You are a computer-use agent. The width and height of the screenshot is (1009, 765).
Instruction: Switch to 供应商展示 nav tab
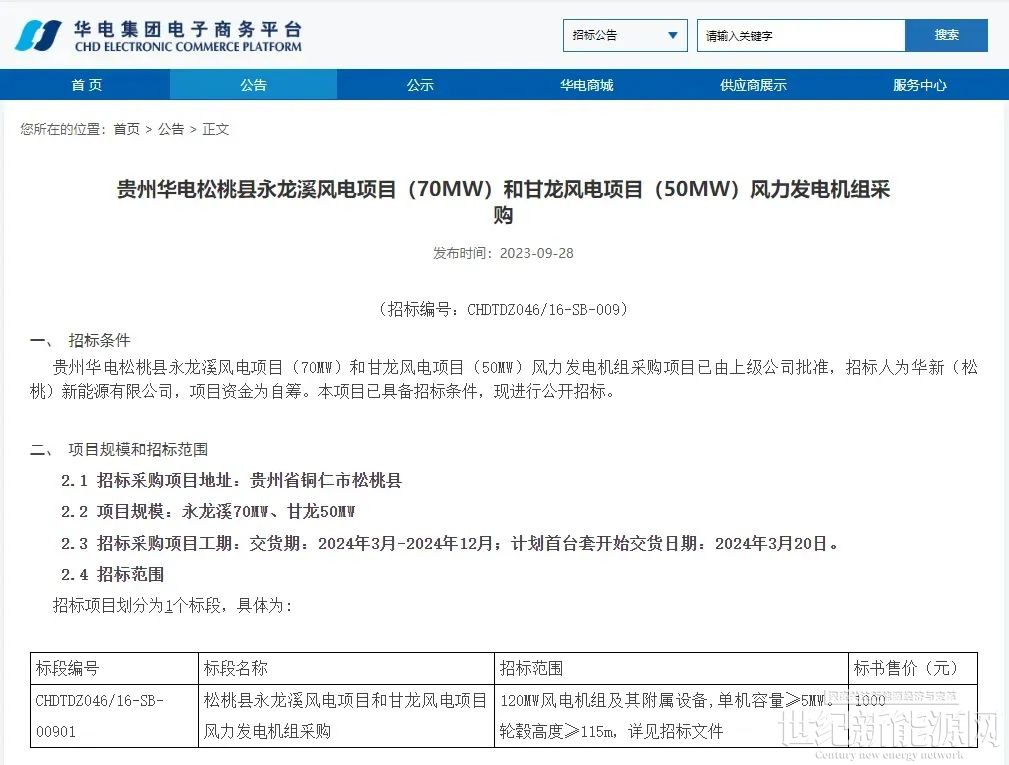754,85
